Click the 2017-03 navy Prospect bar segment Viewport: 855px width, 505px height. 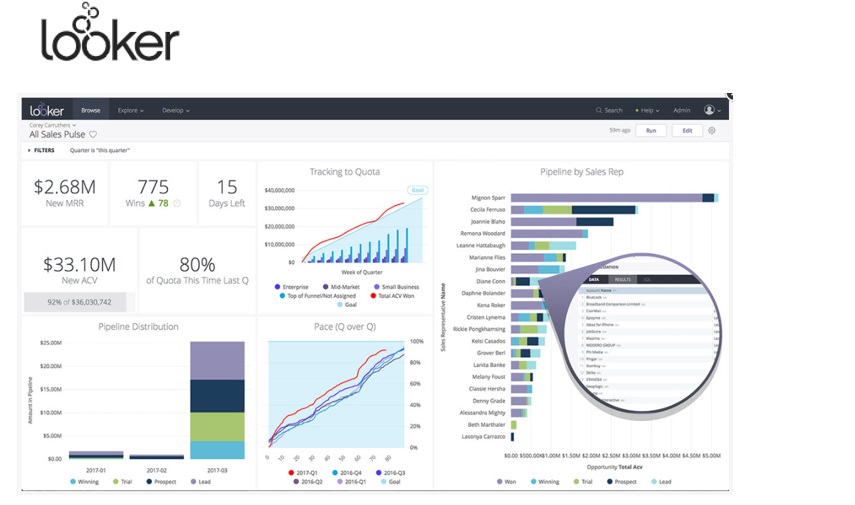pyautogui.click(x=217, y=396)
